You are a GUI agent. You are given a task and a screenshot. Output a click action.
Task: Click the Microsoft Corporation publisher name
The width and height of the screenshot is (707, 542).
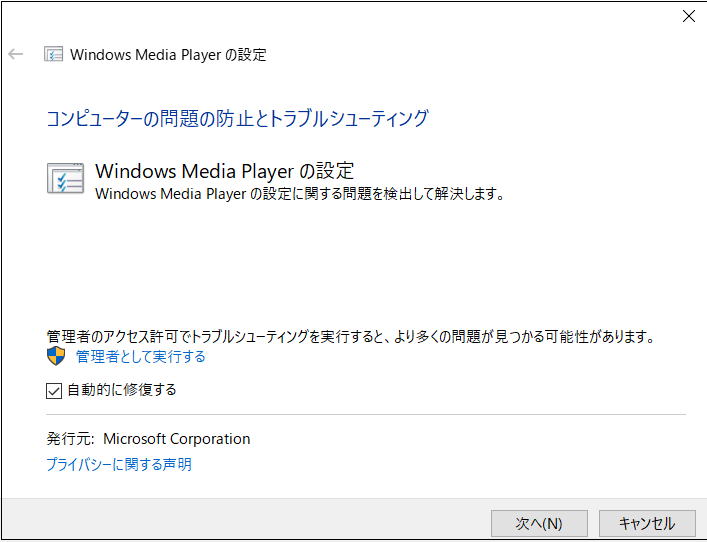point(177,439)
